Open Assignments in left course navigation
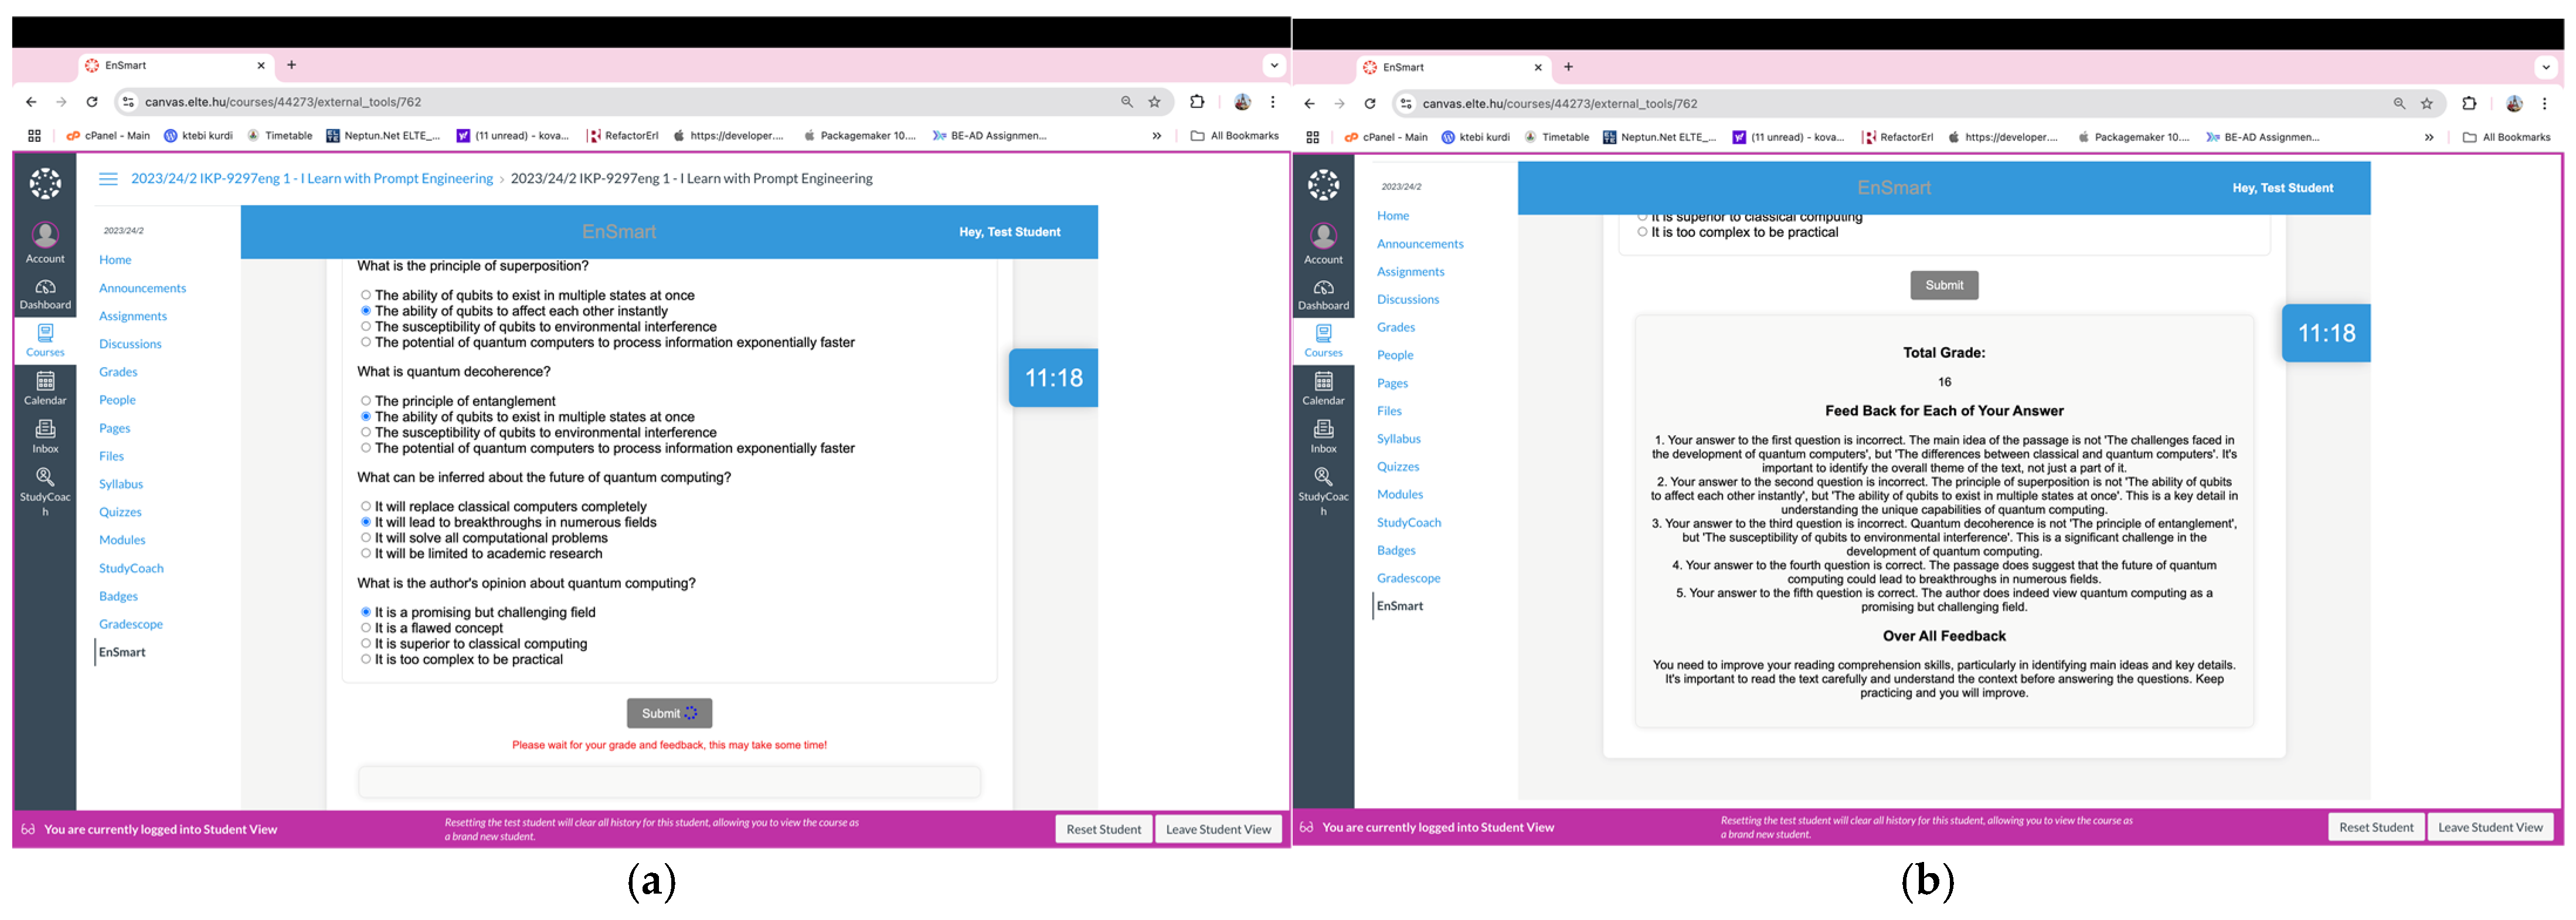This screenshot has width=2576, height=920. pyautogui.click(x=133, y=316)
